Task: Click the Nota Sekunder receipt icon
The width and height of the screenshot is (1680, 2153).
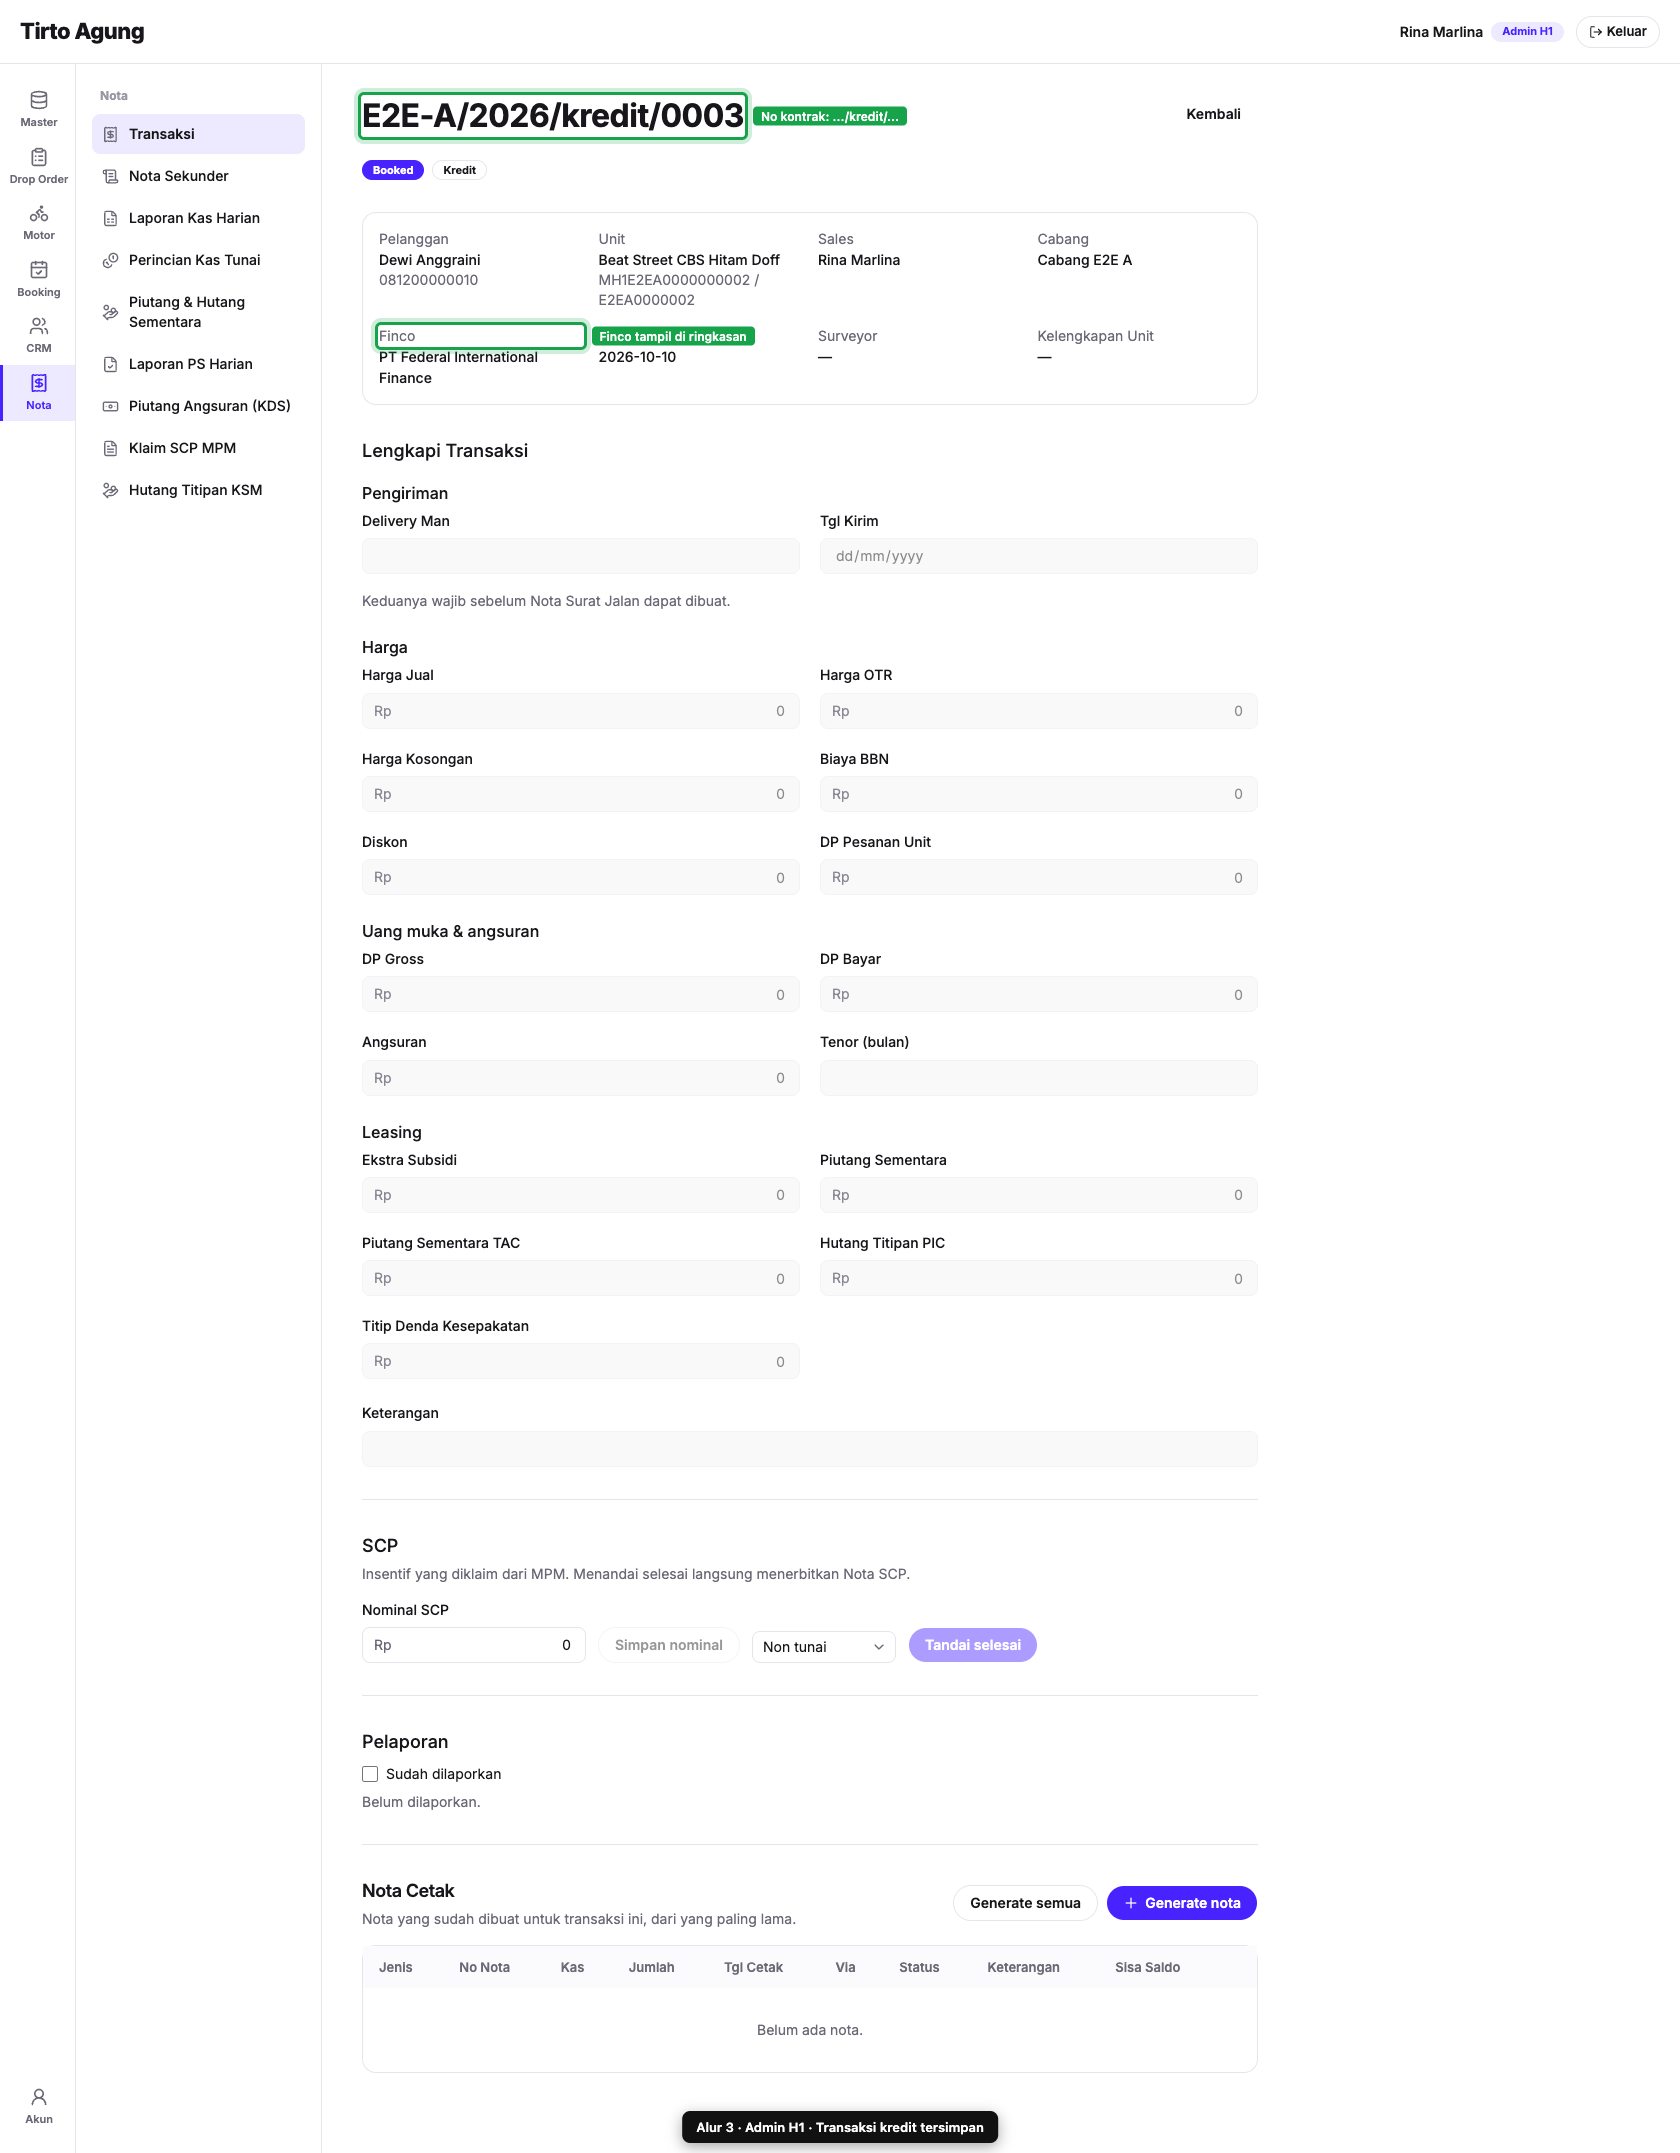Action: tap(111, 176)
